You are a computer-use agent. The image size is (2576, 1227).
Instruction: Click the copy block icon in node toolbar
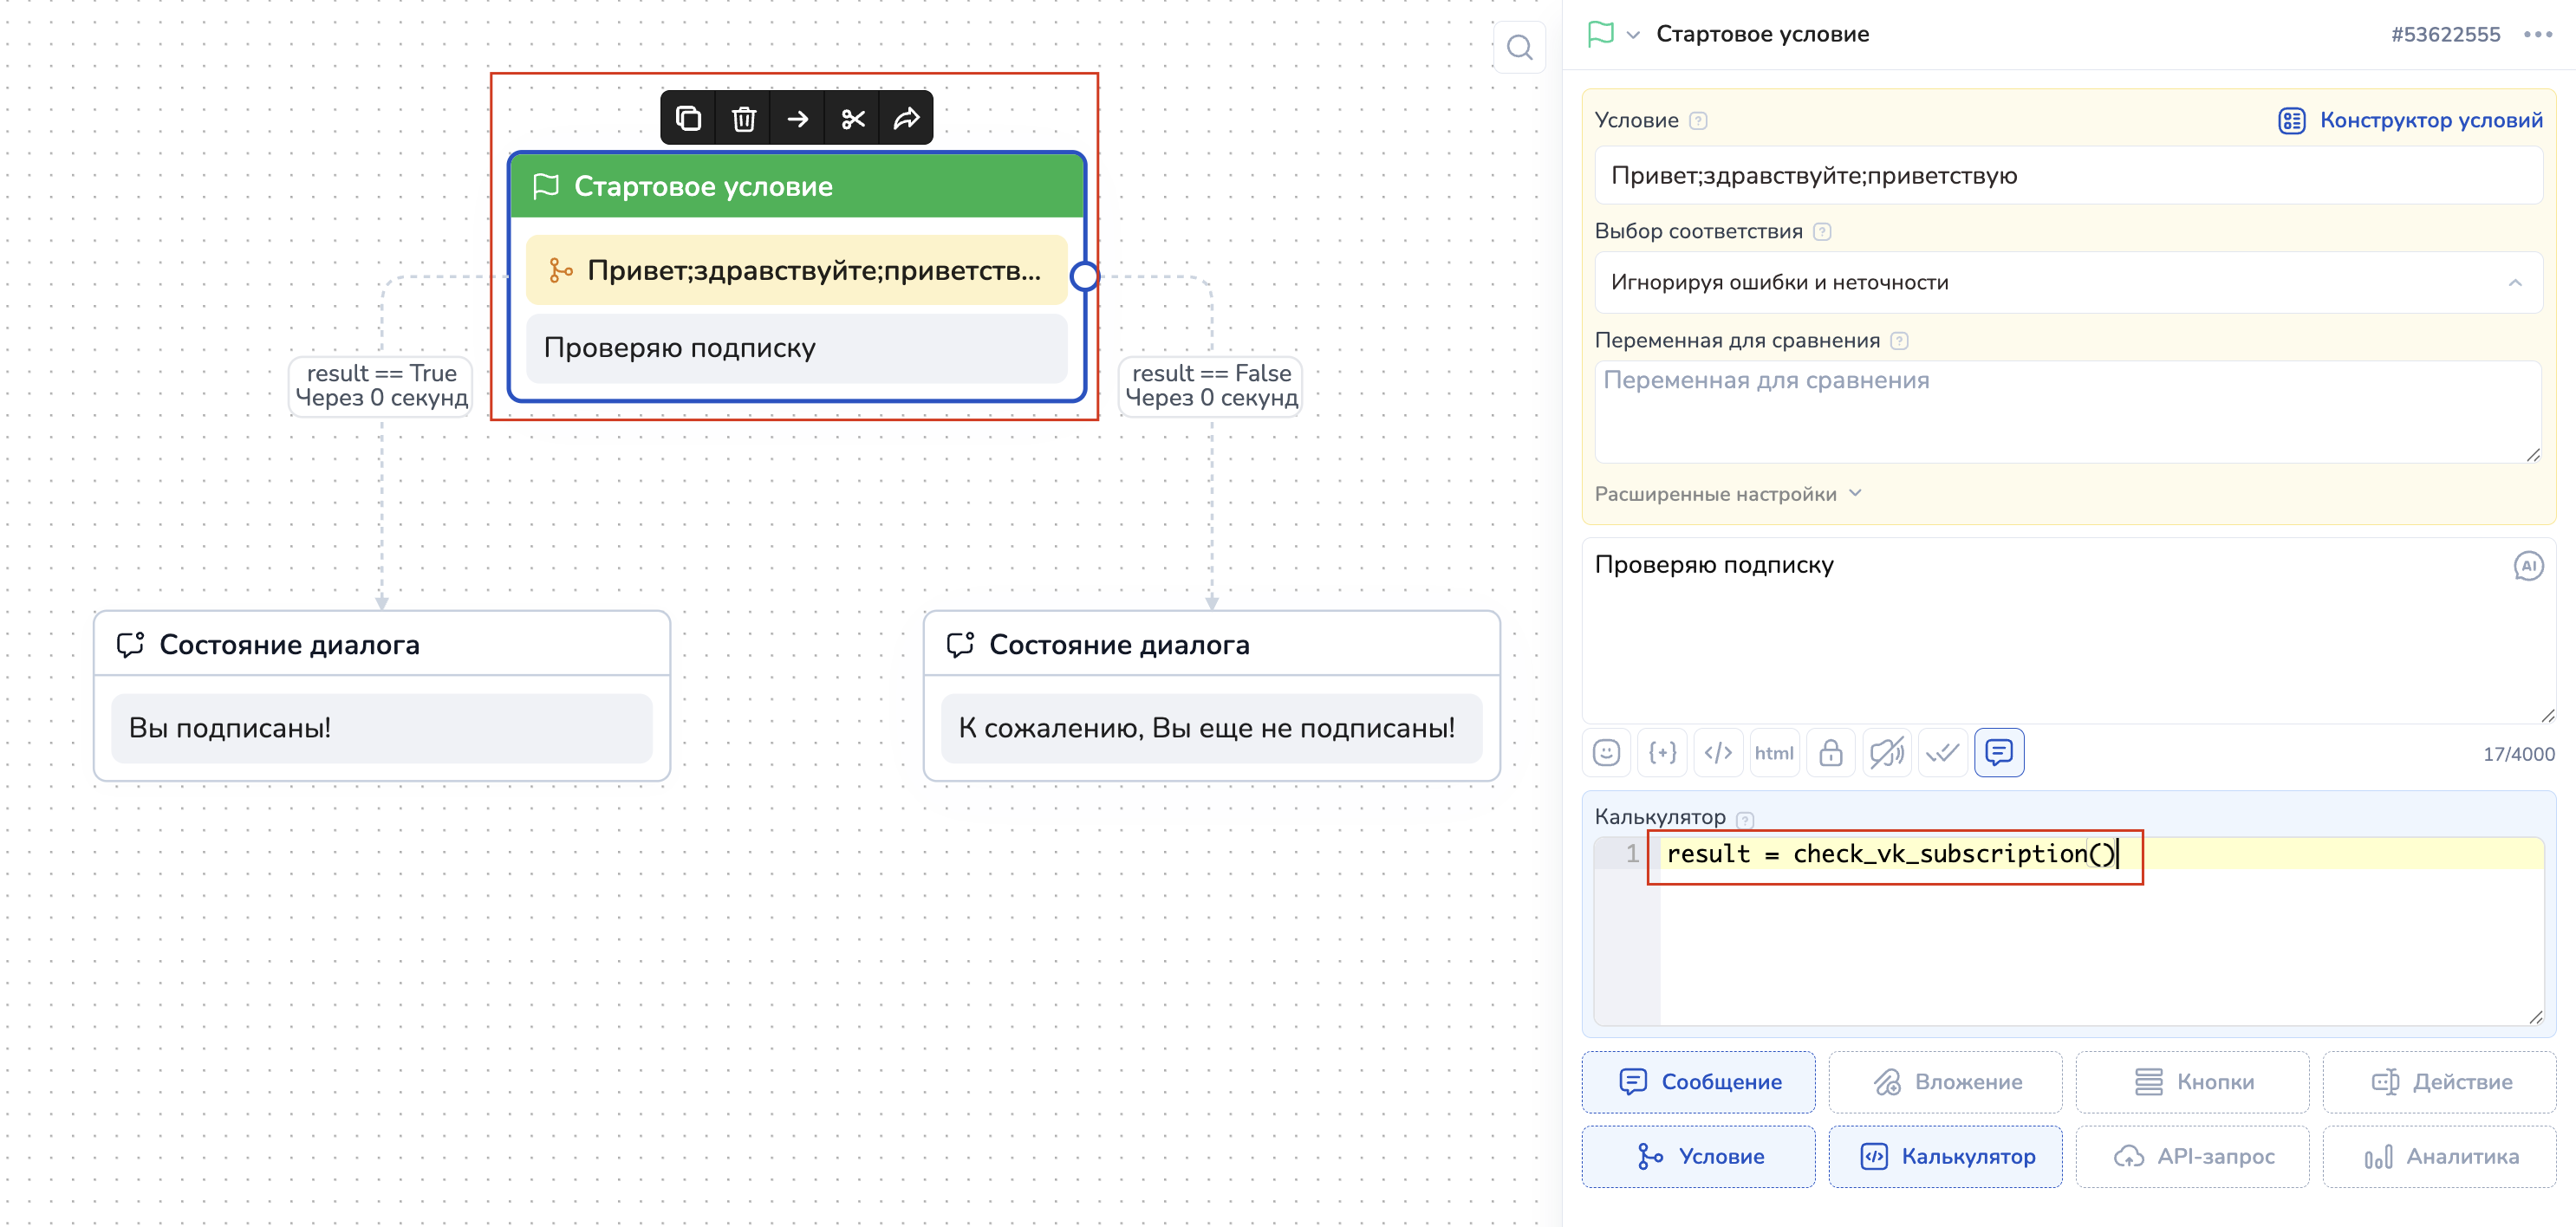pos(688,119)
